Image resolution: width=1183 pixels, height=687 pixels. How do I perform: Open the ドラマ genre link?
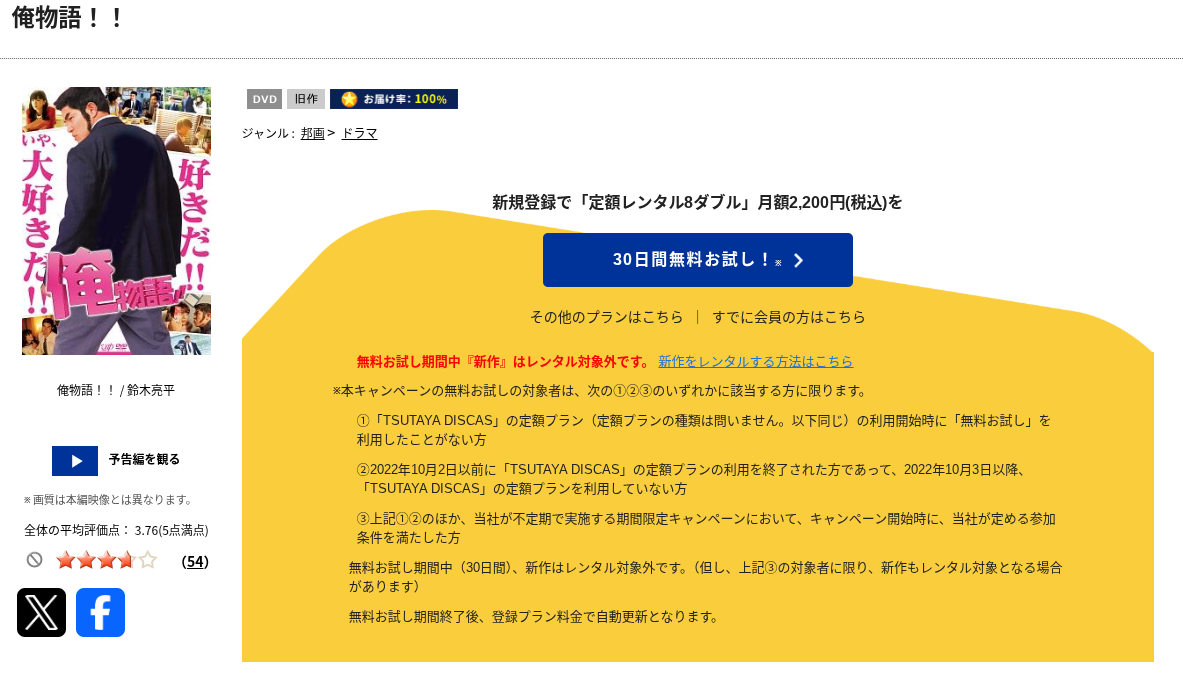[x=359, y=133]
